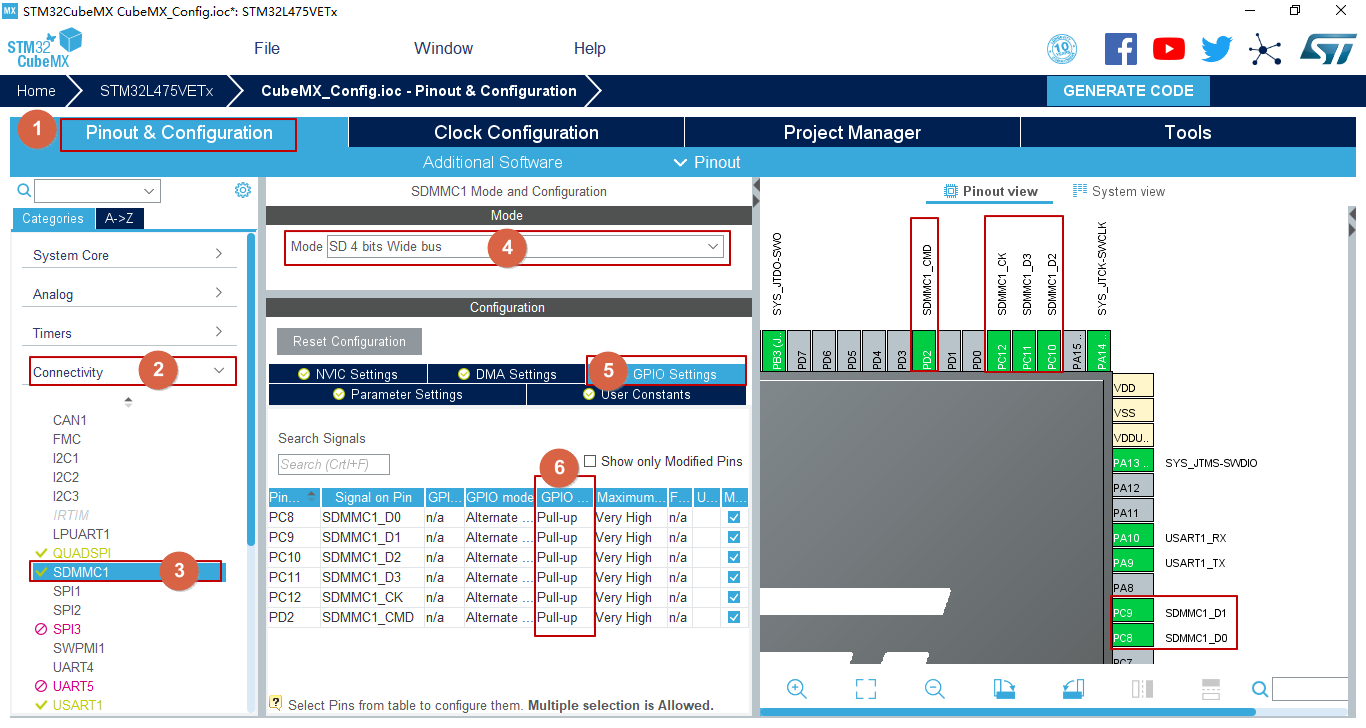Rotate the chip view counter-clockwise
Viewport: 1366px width, 728px height.
point(1072,688)
